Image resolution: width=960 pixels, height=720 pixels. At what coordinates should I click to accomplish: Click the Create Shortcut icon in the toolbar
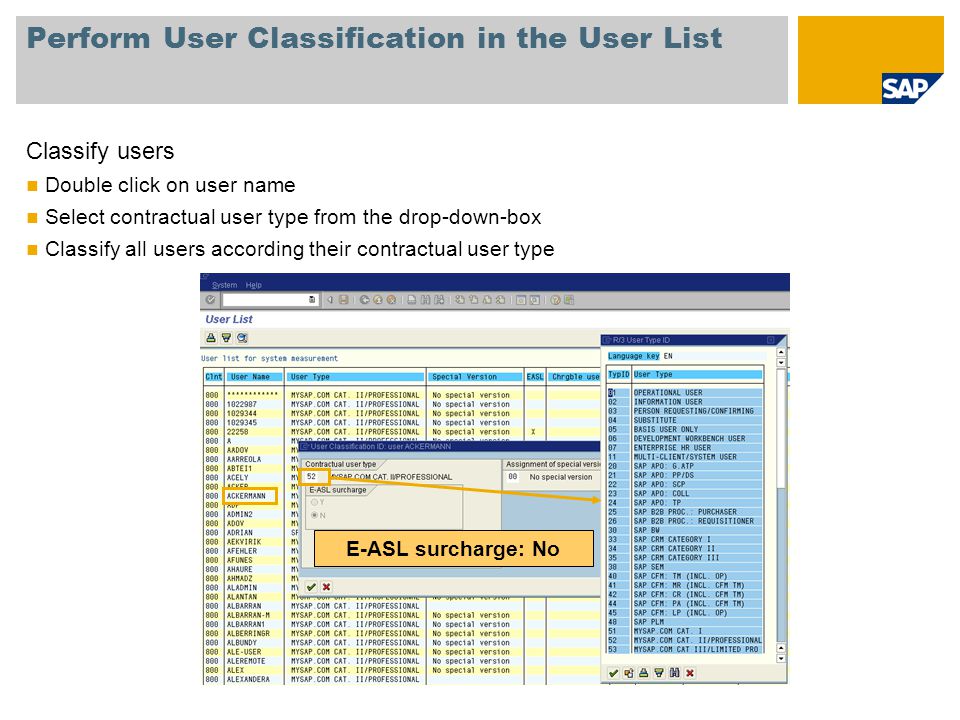[534, 300]
